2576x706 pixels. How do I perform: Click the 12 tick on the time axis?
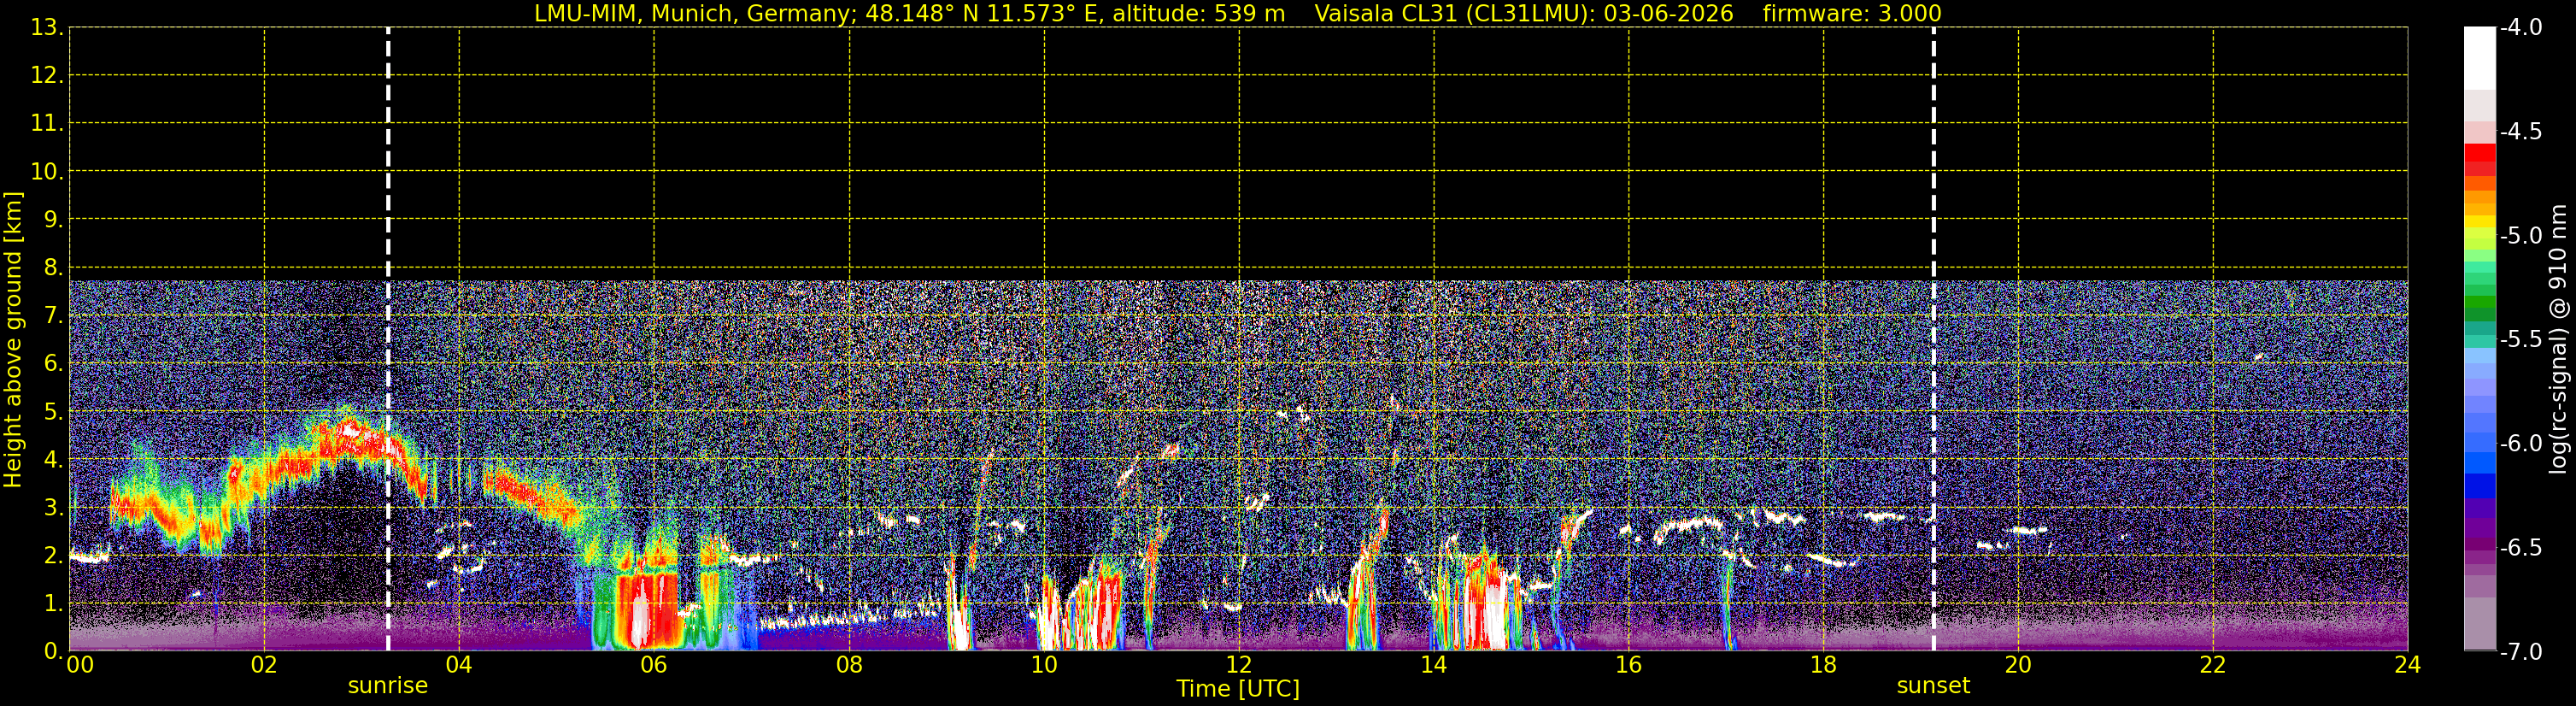pyautogui.click(x=1238, y=664)
